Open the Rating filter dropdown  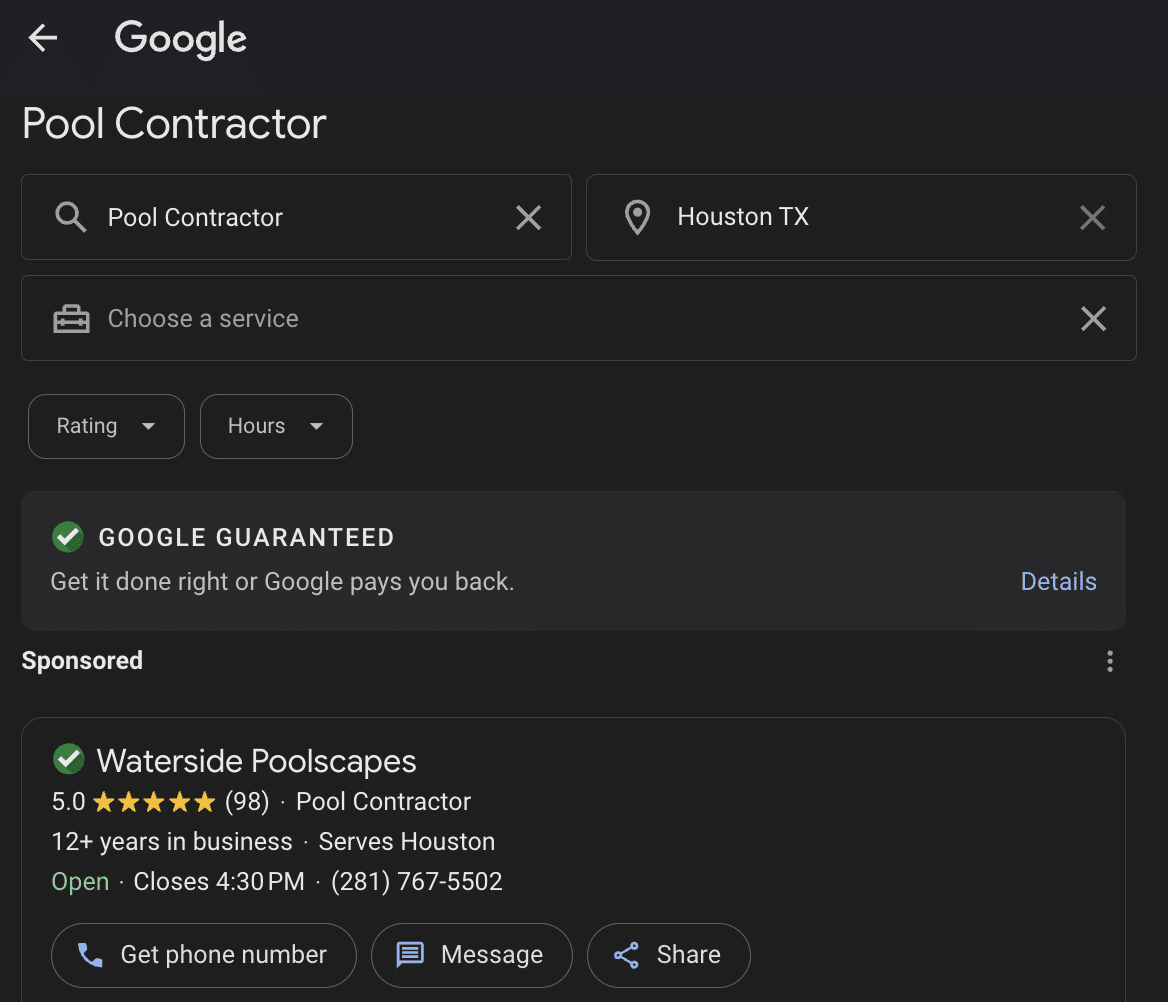click(x=107, y=426)
